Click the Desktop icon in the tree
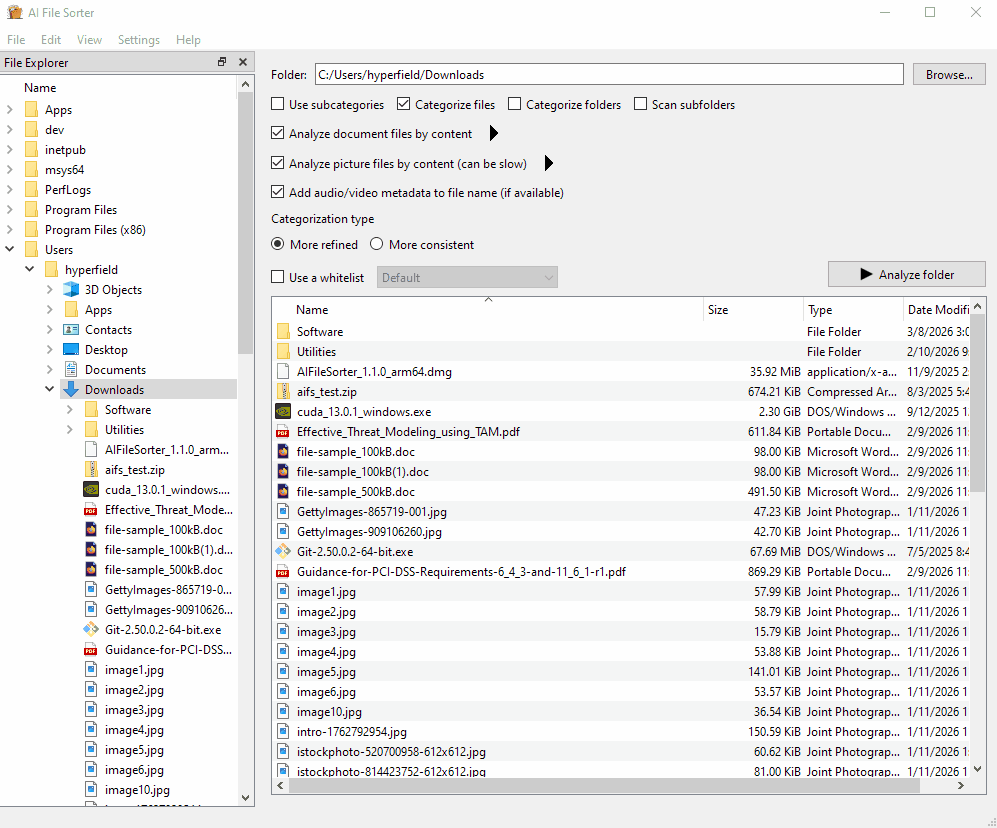The width and height of the screenshot is (997, 828). [x=71, y=350]
